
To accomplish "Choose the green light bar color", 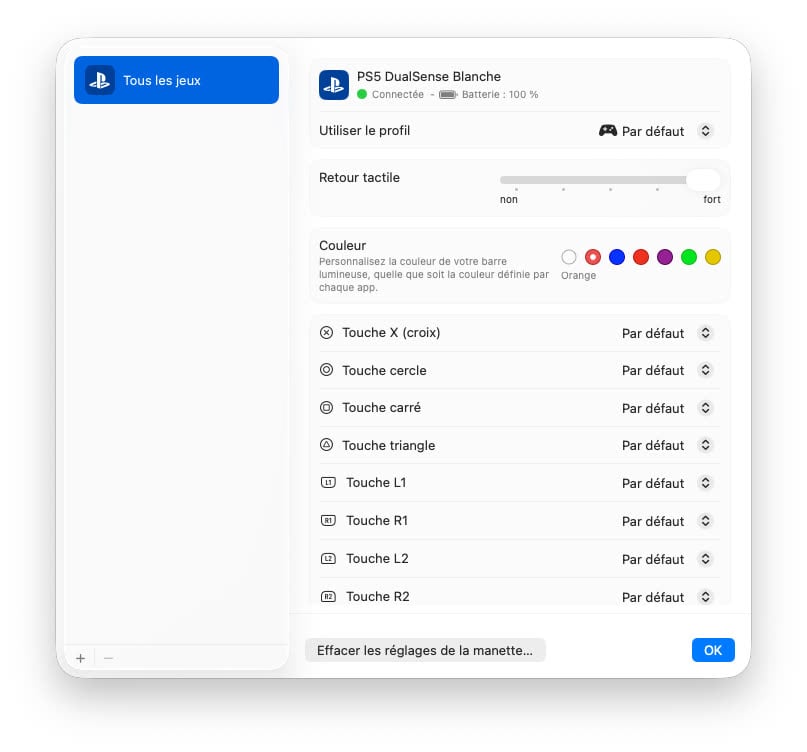I will 689,256.
